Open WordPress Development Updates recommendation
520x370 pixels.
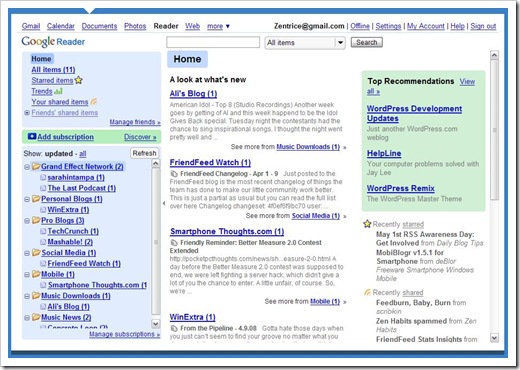[x=414, y=113]
